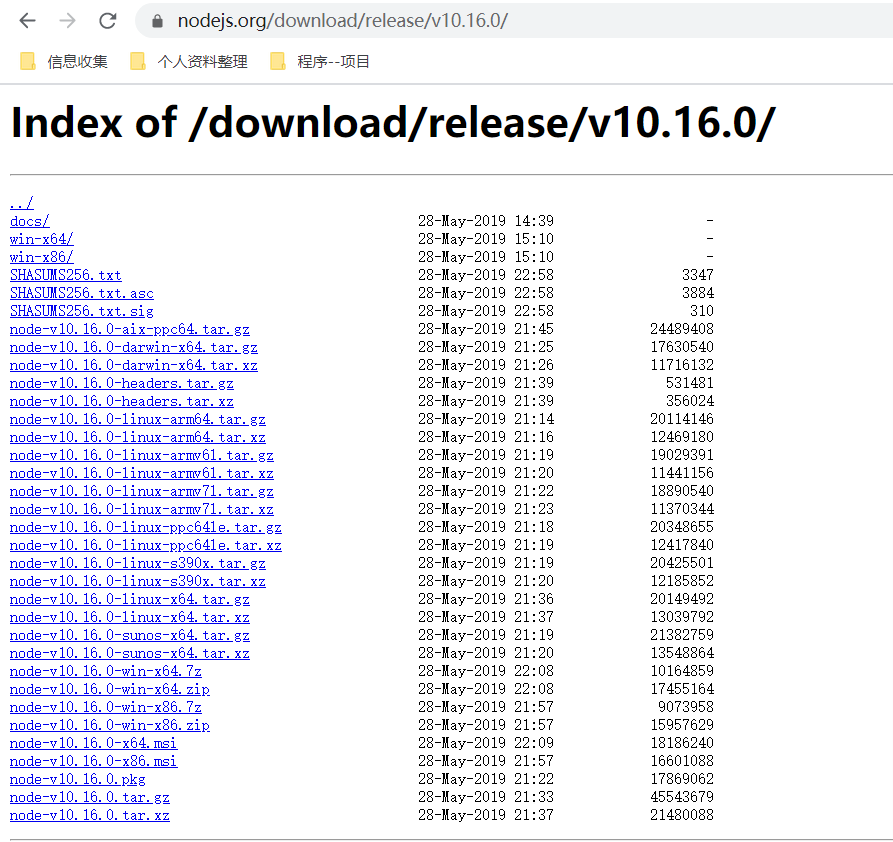This screenshot has width=893, height=842.
Task: Click file size value 9073958
Action: click(686, 707)
